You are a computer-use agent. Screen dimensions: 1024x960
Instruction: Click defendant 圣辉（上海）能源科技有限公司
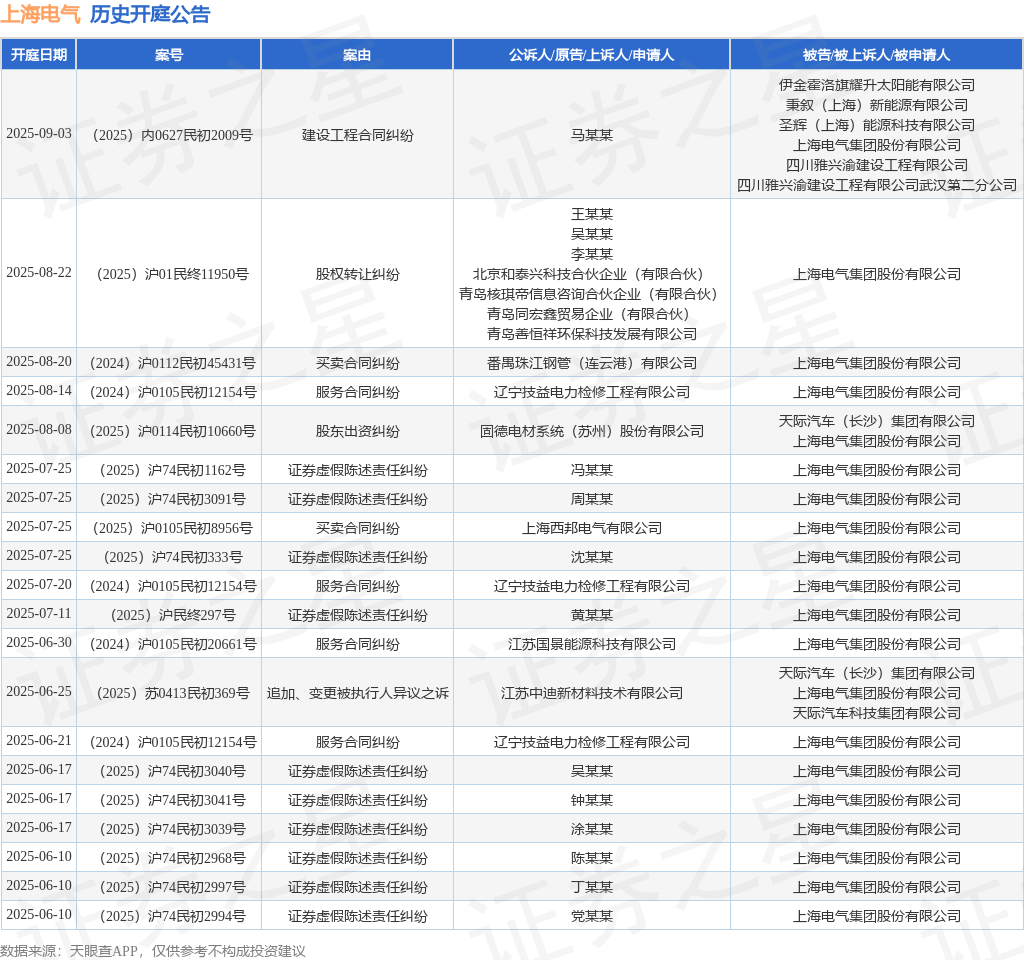[876, 125]
